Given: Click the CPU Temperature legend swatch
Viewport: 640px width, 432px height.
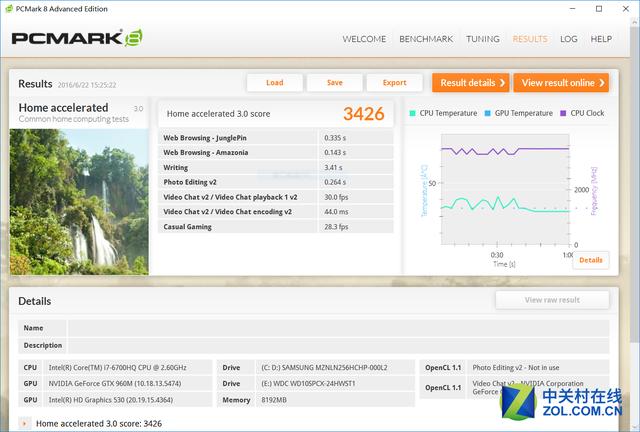Looking at the screenshot, I should coord(413,114).
